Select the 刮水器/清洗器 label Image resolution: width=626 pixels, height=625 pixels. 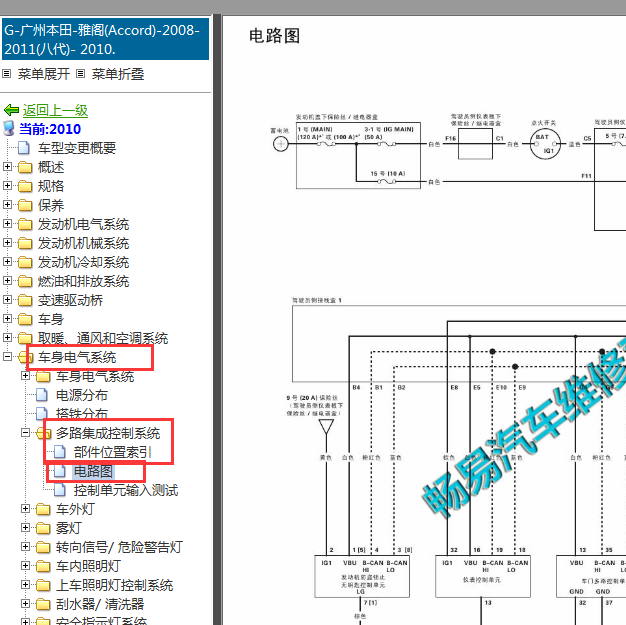click(100, 604)
